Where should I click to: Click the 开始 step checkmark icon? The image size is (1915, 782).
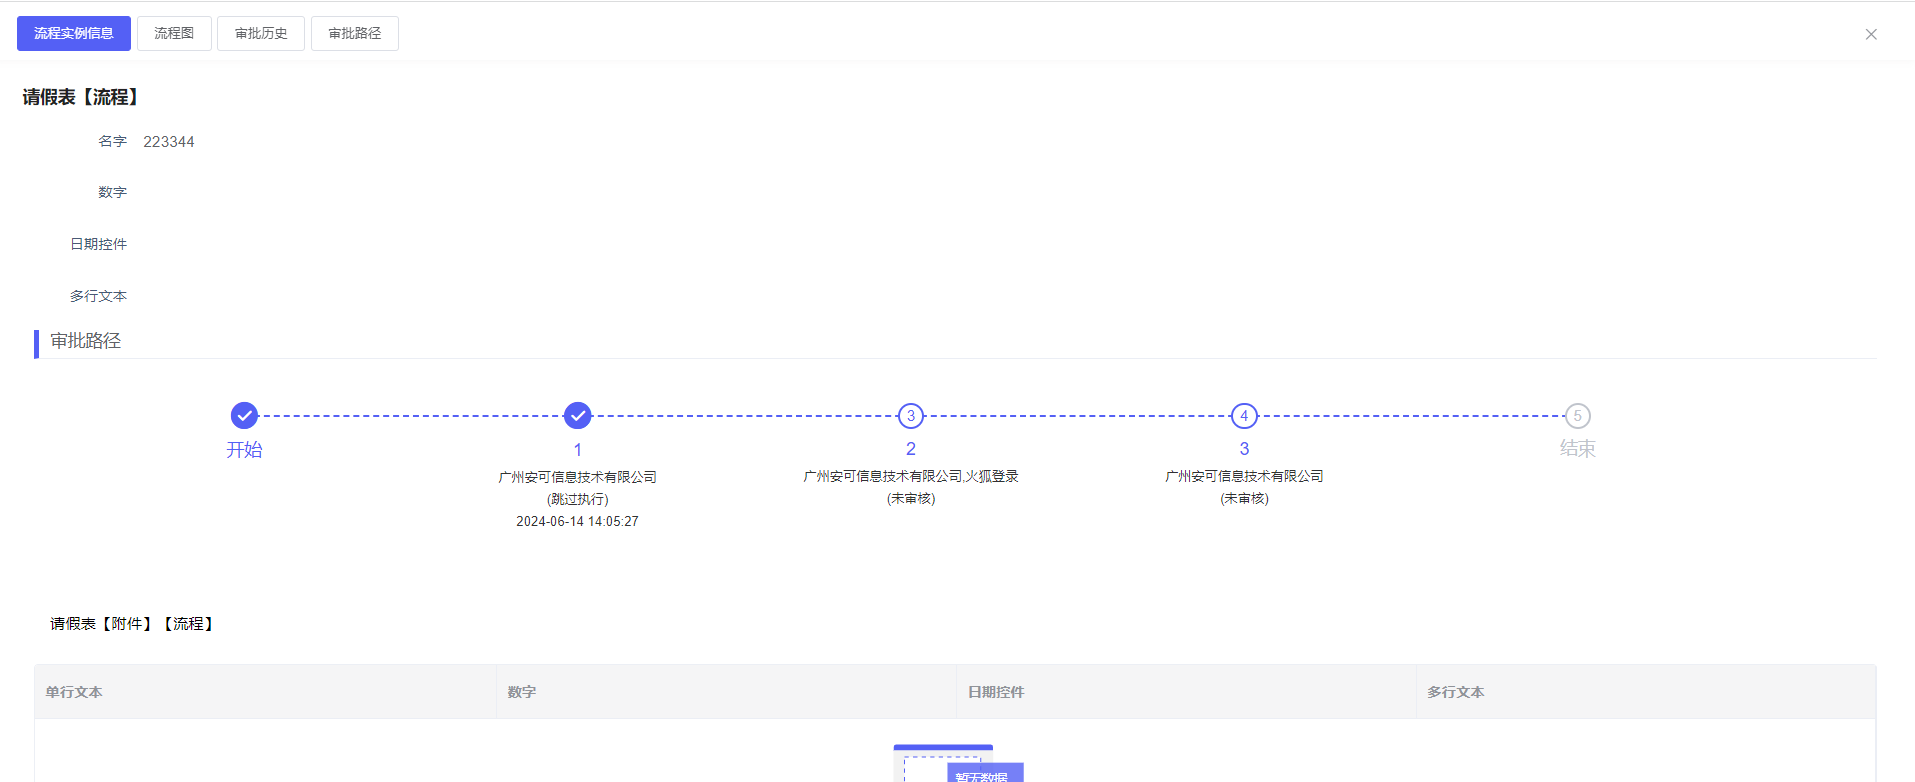coord(244,415)
